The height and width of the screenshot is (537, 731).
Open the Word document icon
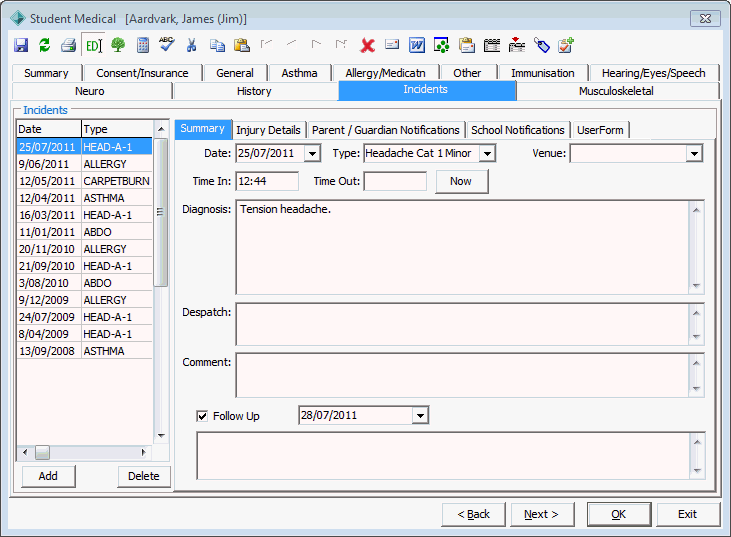[417, 45]
